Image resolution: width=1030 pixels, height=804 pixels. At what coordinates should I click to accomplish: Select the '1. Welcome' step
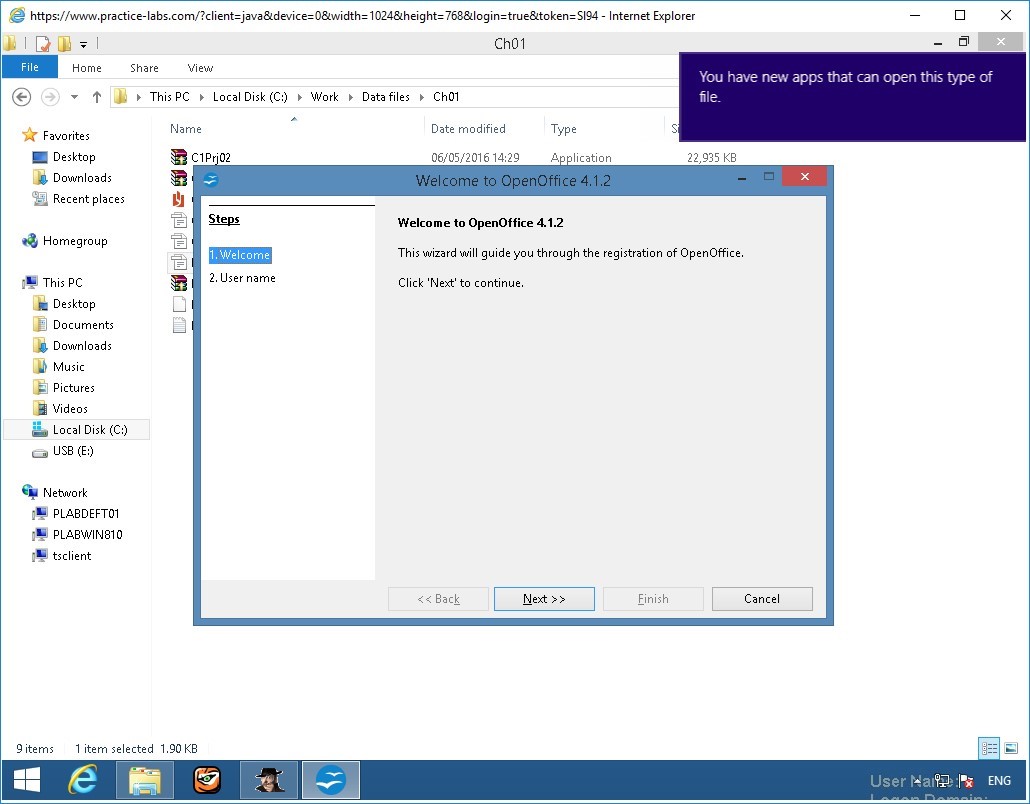click(240, 255)
